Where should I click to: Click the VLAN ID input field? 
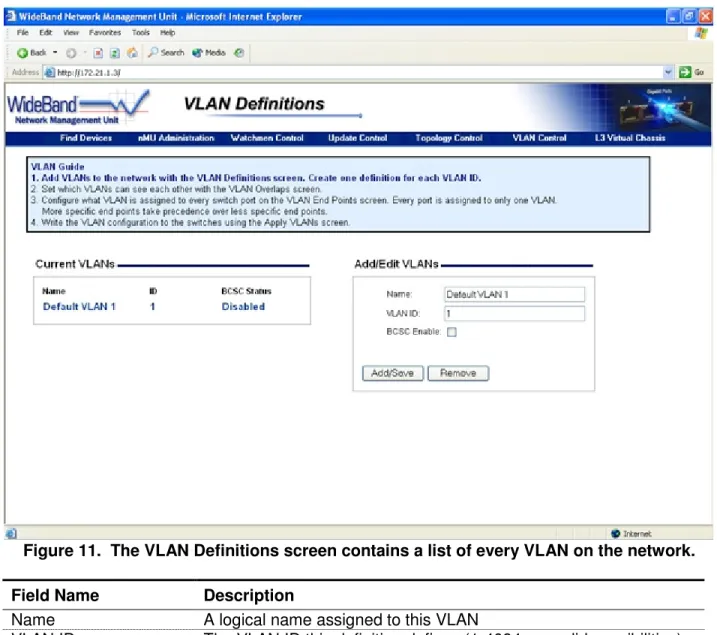pyautogui.click(x=514, y=314)
